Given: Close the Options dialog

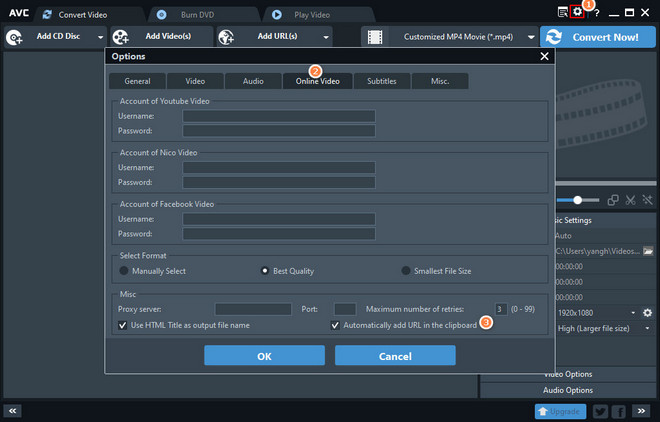Looking at the screenshot, I should coord(544,56).
